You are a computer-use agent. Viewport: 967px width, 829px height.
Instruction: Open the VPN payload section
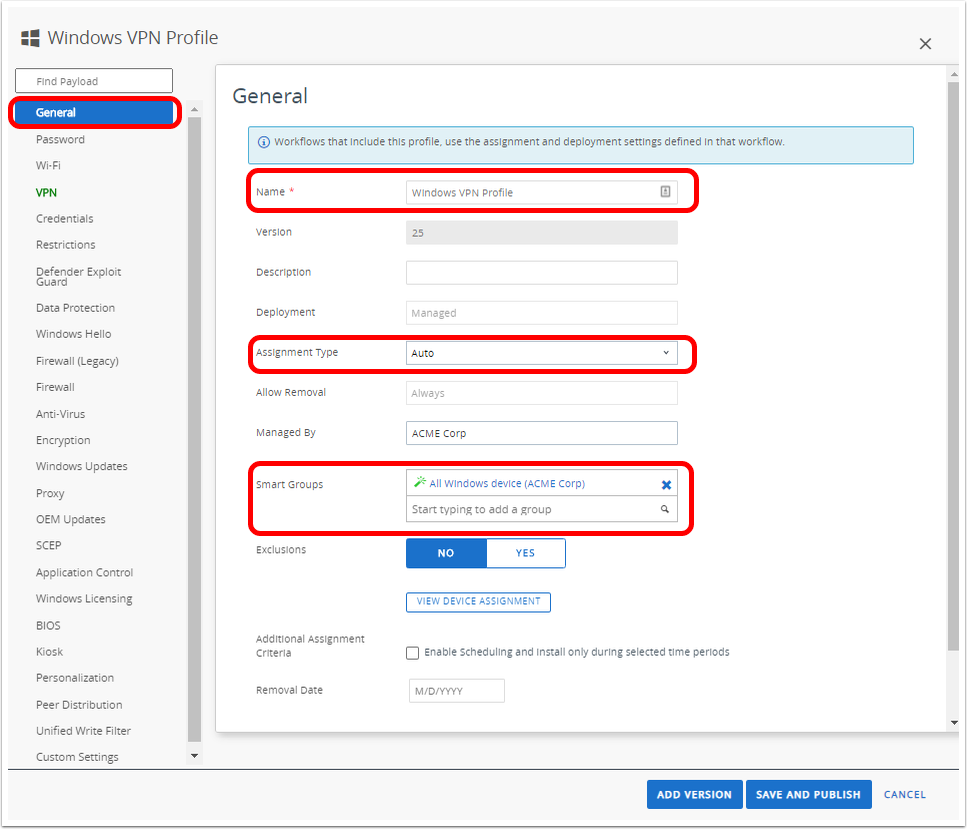(x=46, y=192)
